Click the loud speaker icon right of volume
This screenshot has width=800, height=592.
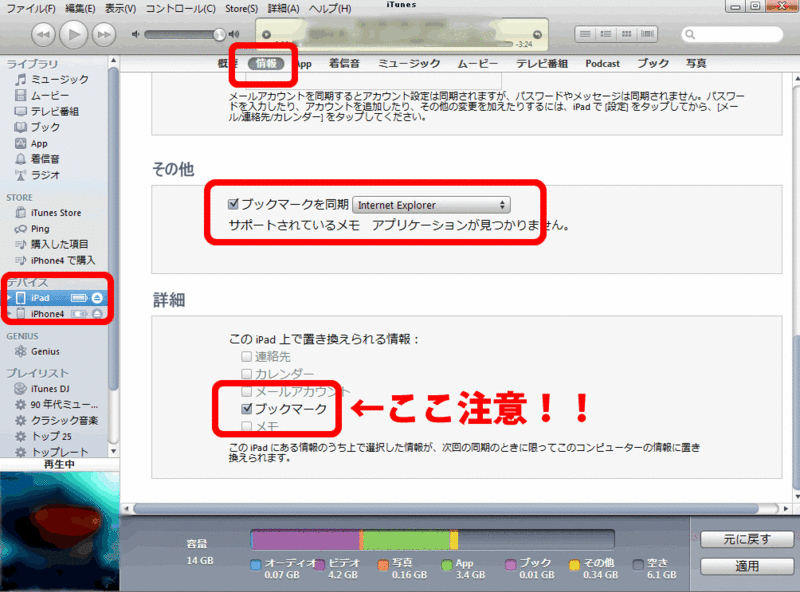[x=234, y=34]
